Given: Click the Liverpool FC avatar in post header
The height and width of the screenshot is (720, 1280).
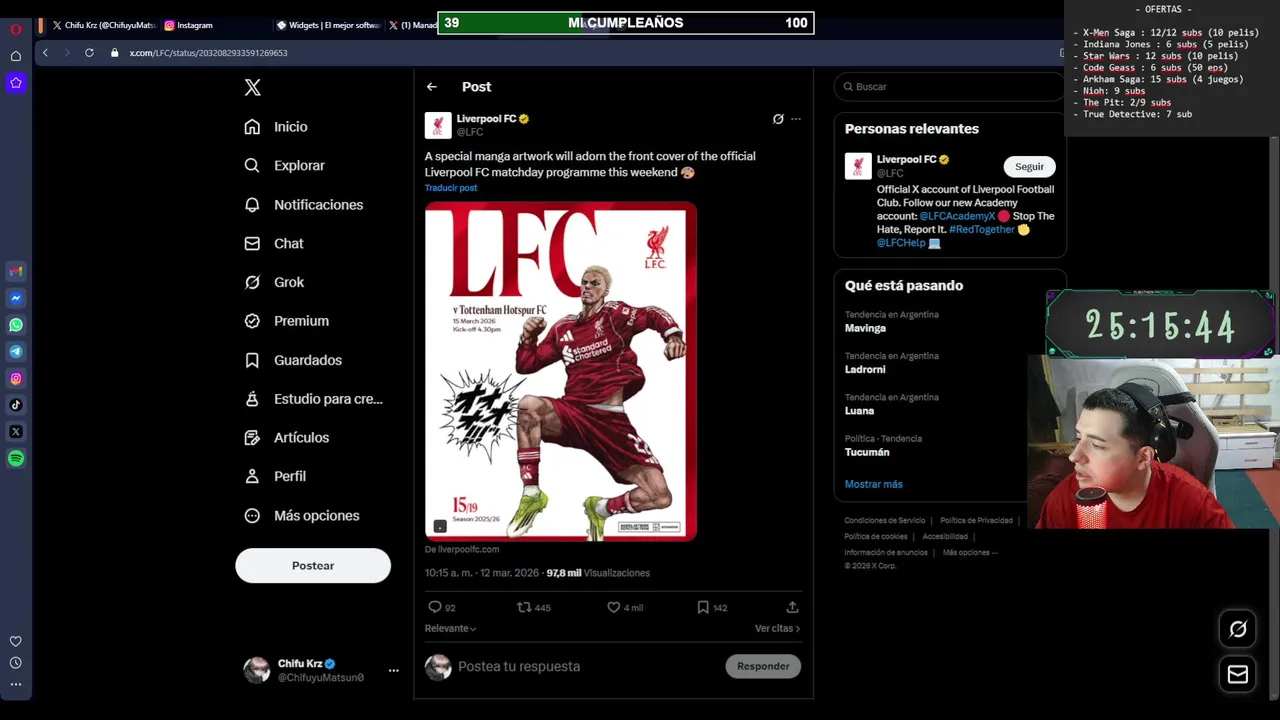Looking at the screenshot, I should [x=438, y=125].
